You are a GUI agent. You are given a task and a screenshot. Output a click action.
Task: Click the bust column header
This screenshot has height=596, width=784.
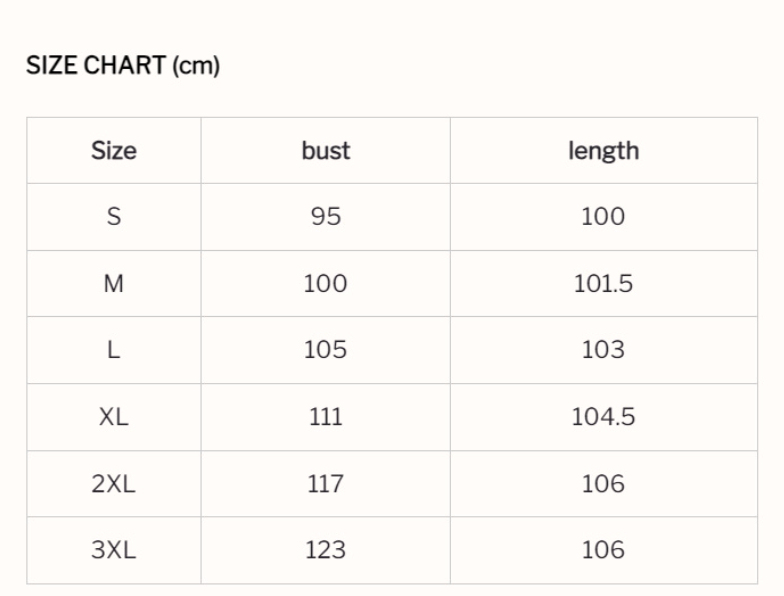326,151
